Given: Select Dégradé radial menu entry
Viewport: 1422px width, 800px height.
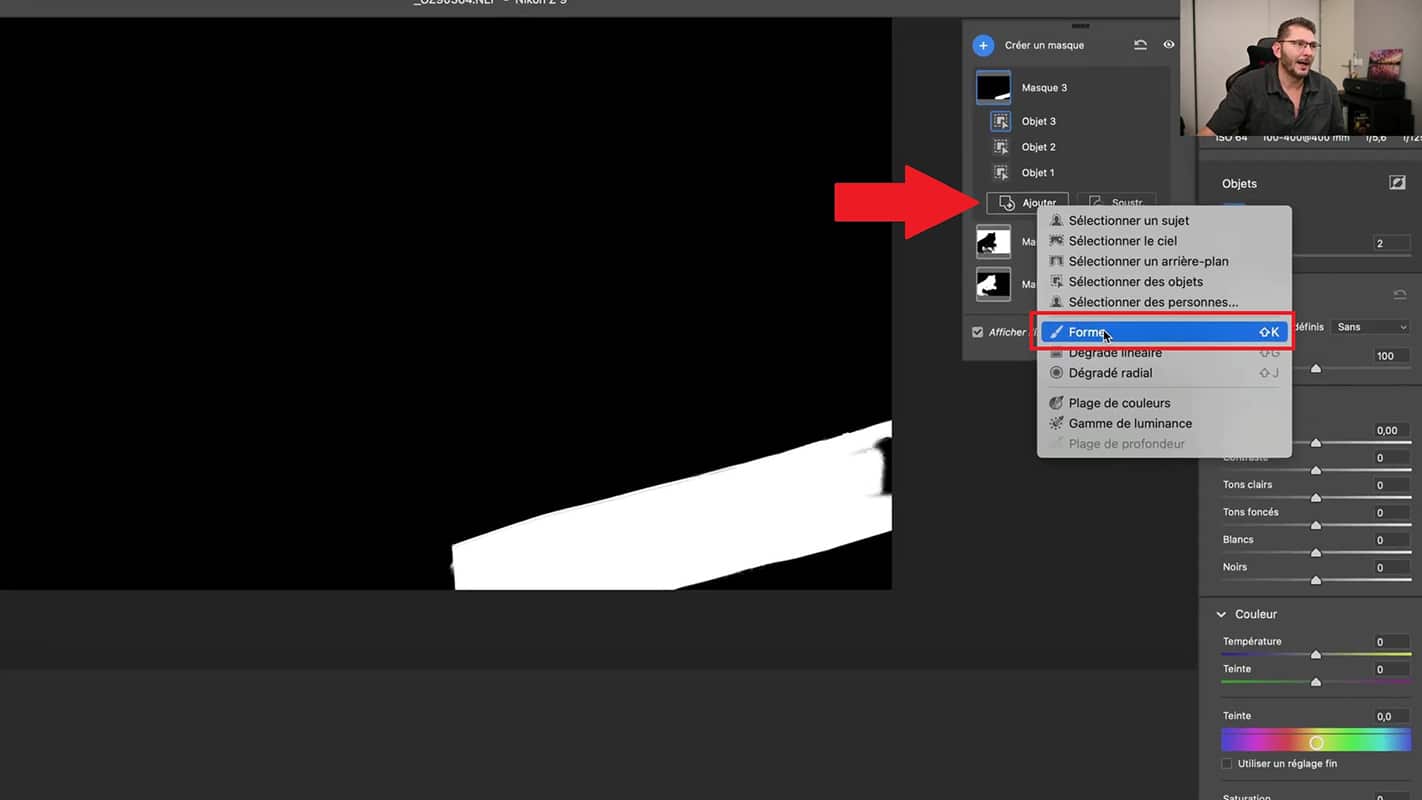Looking at the screenshot, I should [x=1164, y=373].
